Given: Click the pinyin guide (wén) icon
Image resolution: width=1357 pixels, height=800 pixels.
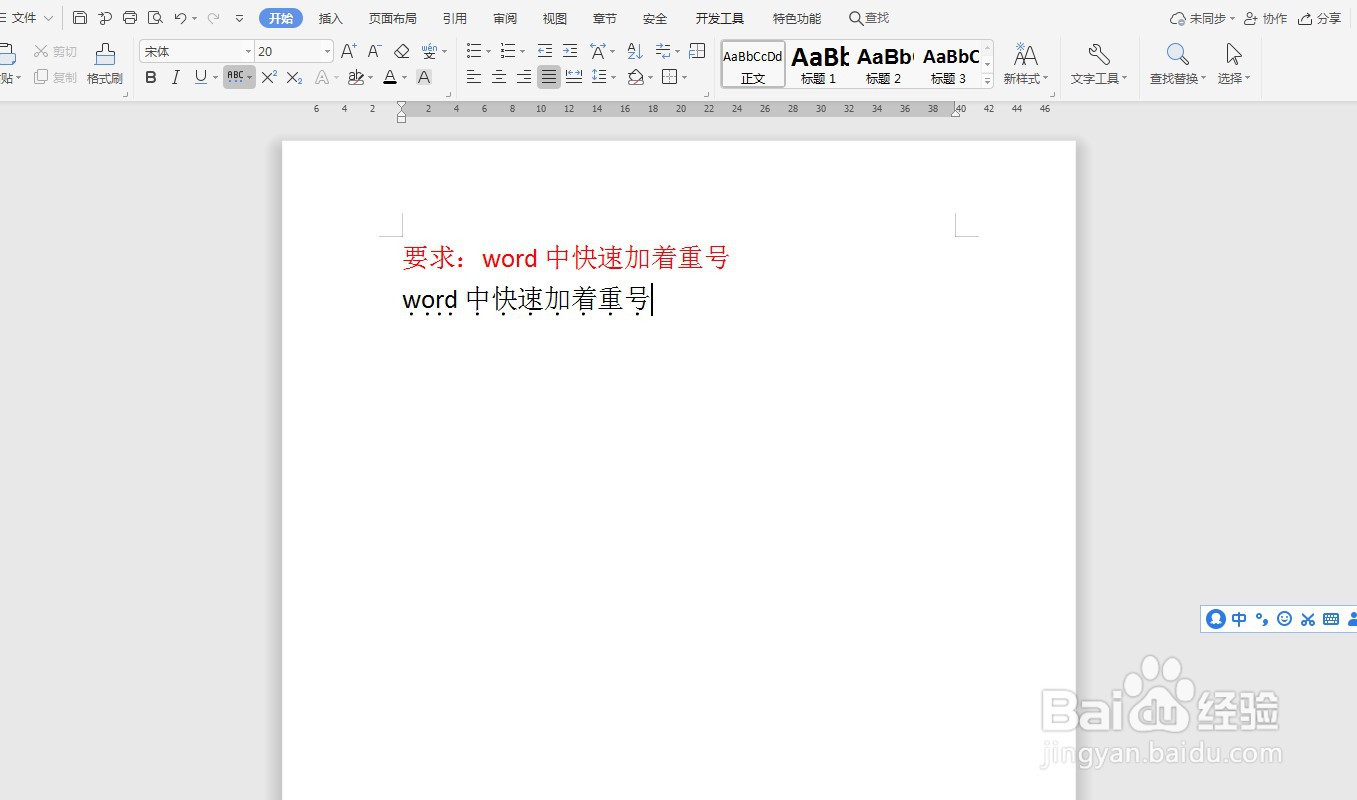Looking at the screenshot, I should [429, 51].
